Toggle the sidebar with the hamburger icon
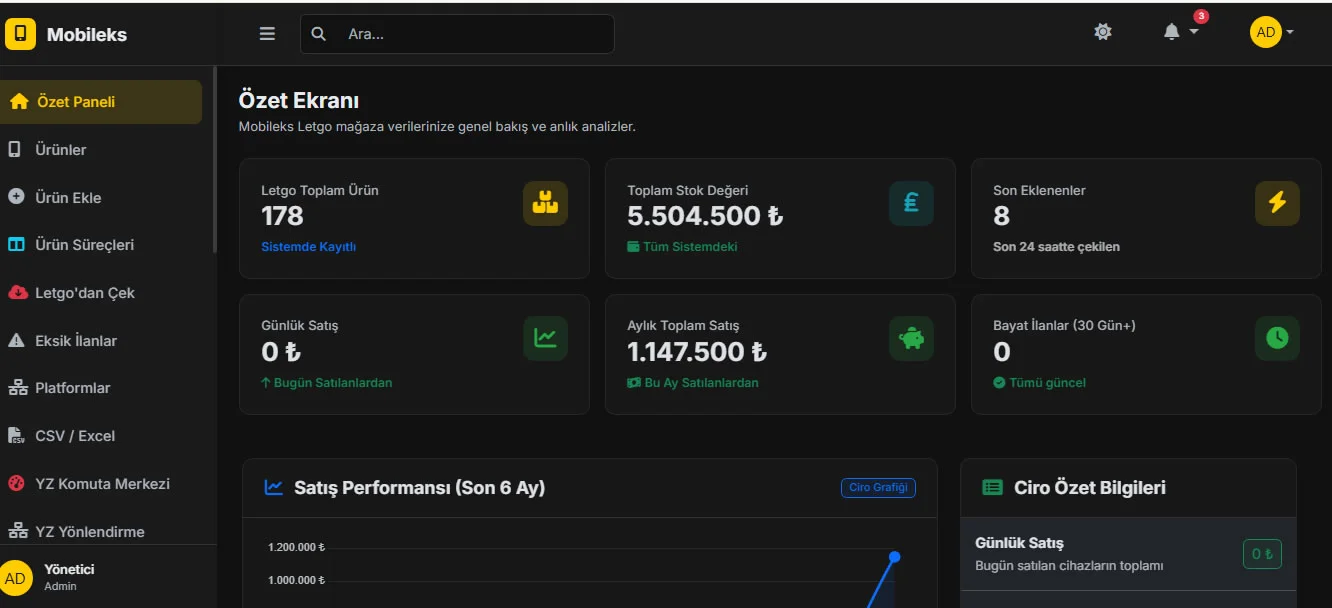The image size is (1332, 608). (x=267, y=34)
